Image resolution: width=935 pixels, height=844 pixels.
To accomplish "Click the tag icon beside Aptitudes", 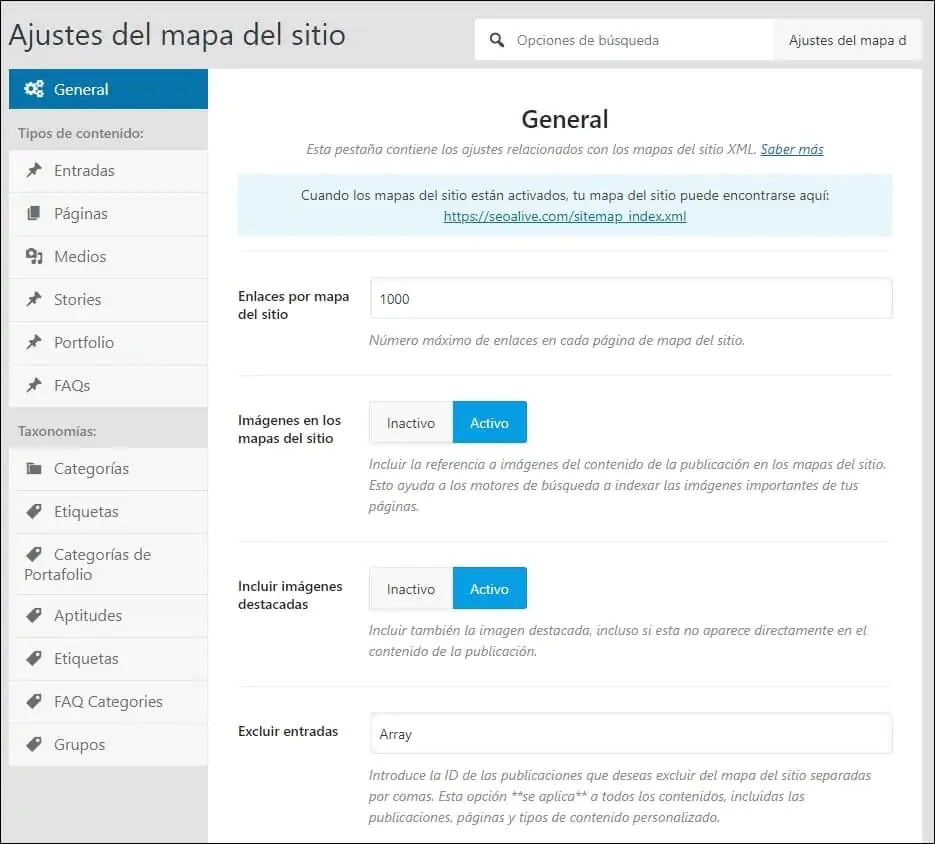I will click(34, 615).
